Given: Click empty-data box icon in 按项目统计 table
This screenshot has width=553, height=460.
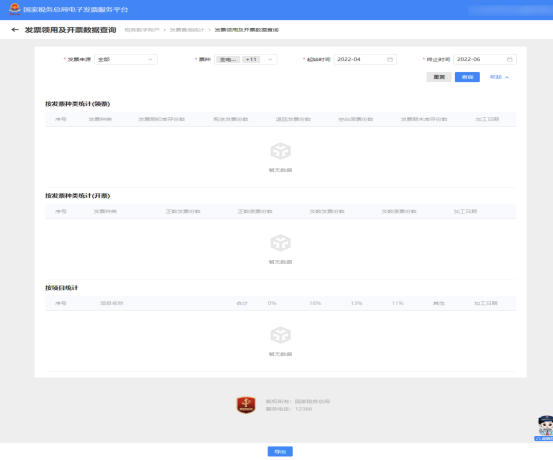Looking at the screenshot, I should click(x=280, y=335).
